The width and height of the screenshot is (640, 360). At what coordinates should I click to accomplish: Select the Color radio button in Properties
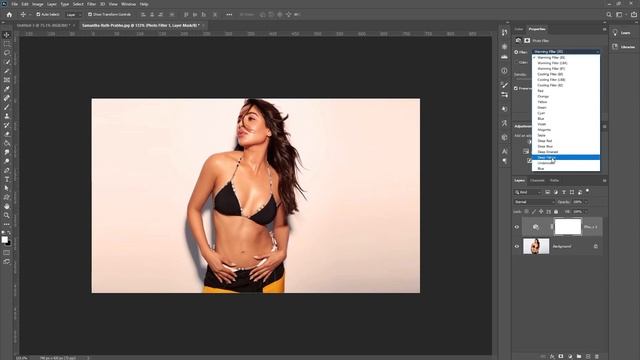(516, 62)
